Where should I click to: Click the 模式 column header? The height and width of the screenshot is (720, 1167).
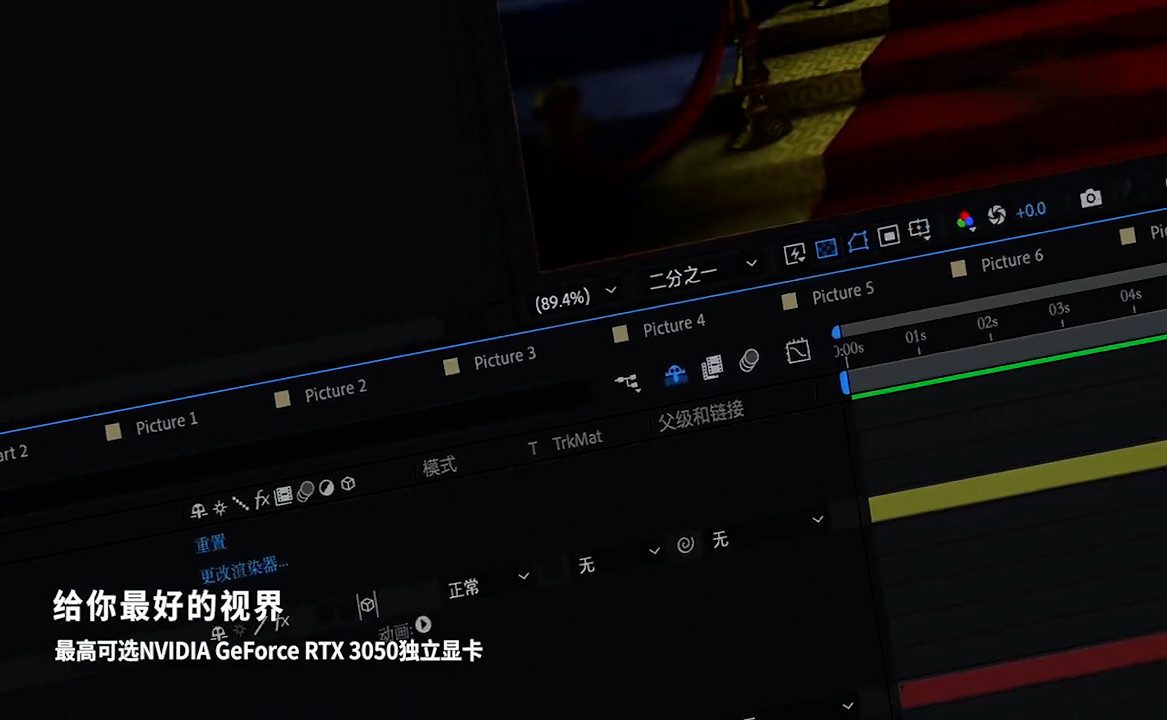coord(439,467)
